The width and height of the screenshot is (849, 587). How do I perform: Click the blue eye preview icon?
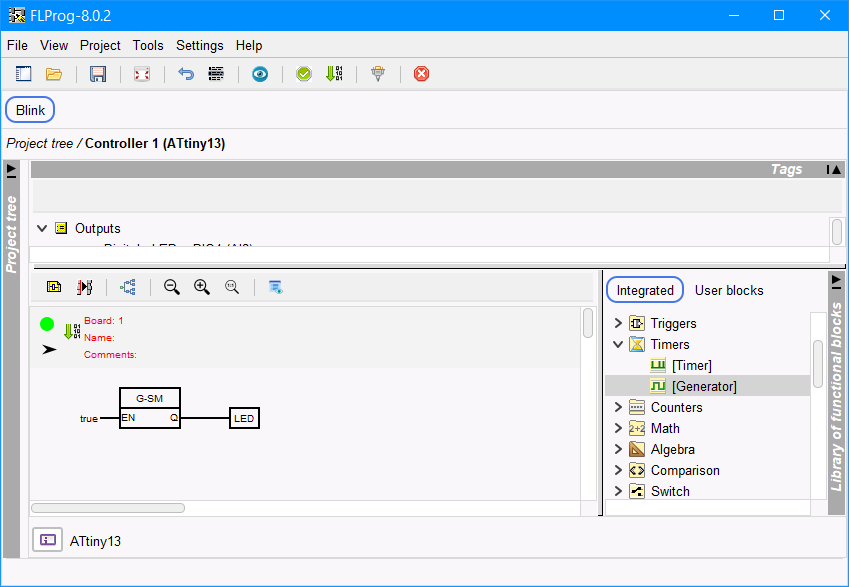pos(260,74)
